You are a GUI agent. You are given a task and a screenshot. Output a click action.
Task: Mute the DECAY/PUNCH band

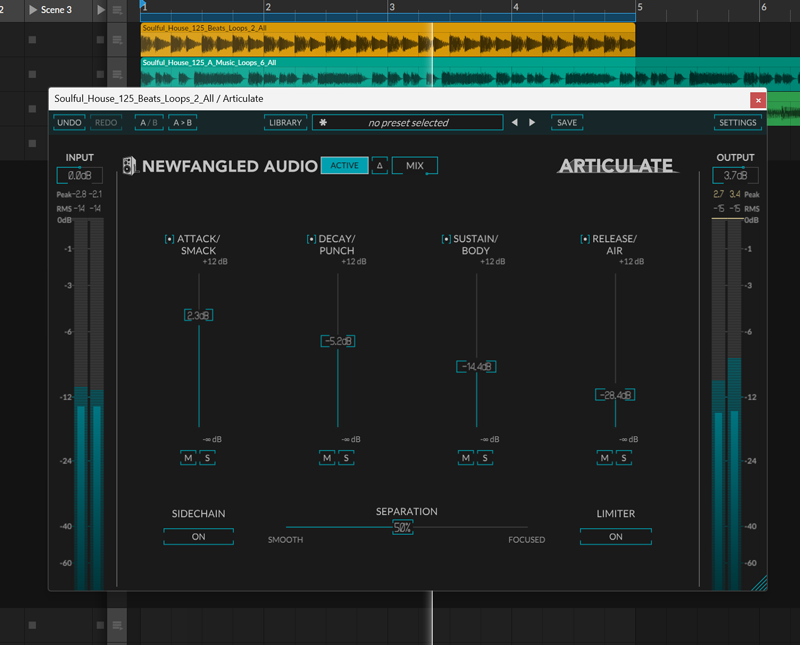327,458
